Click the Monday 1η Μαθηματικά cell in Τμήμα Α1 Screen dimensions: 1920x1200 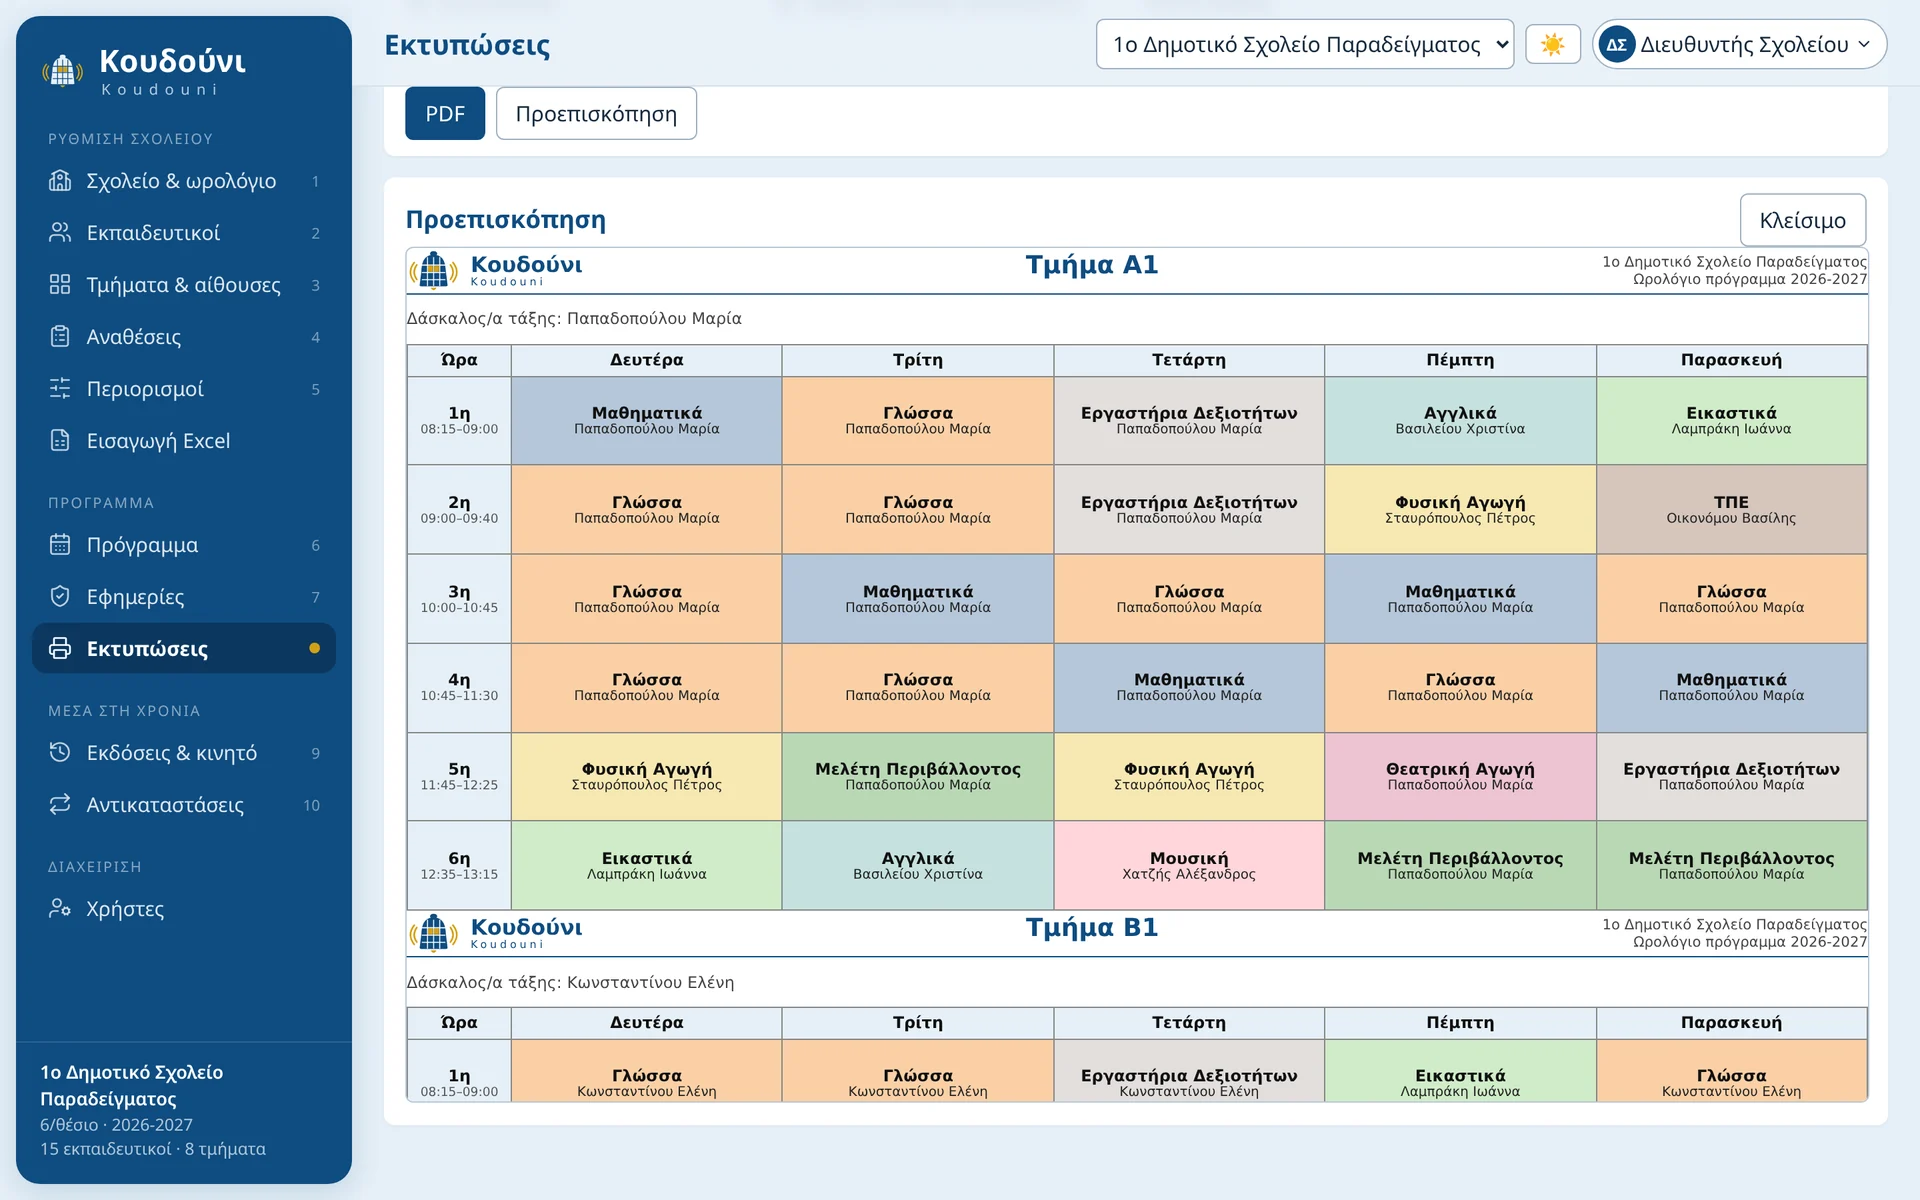[646, 421]
